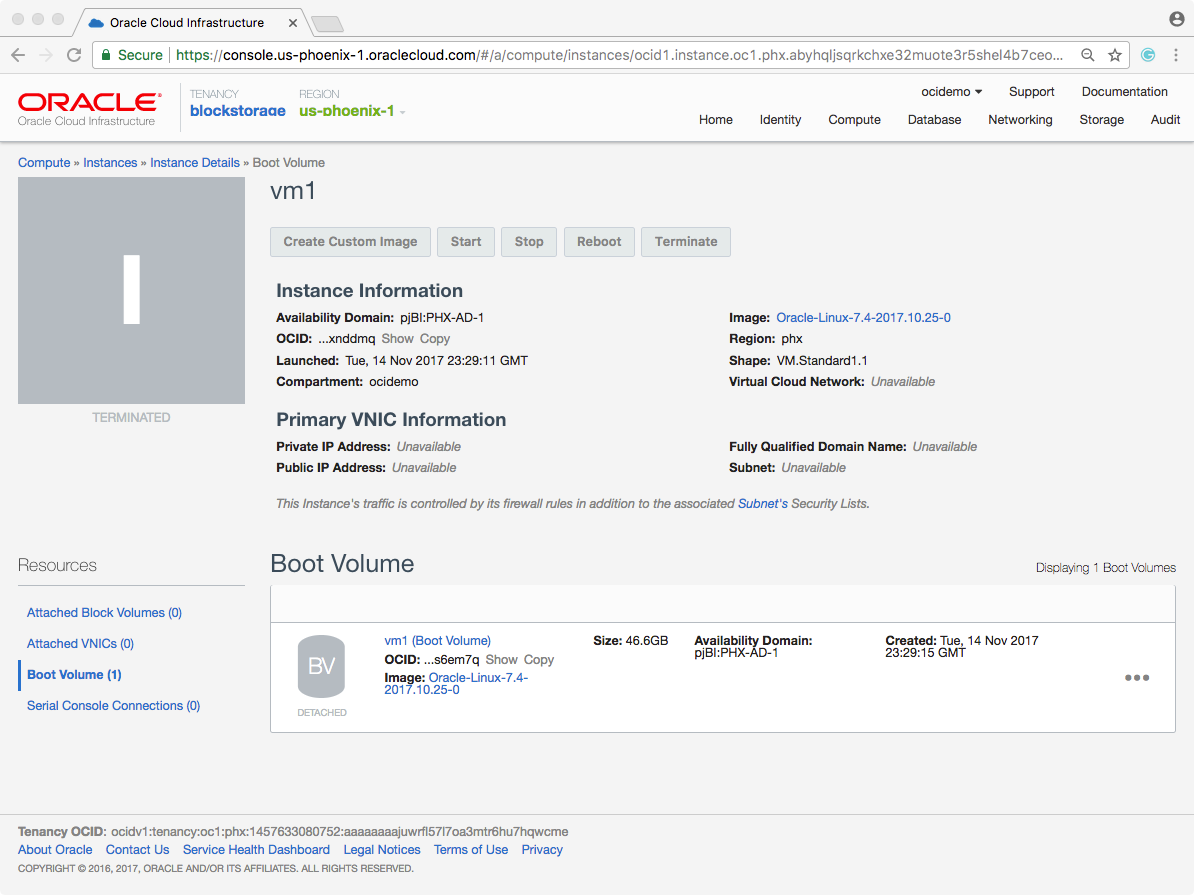The width and height of the screenshot is (1194, 895).
Task: Click the browser address bar URL
Action: pyautogui.click(x=620, y=56)
